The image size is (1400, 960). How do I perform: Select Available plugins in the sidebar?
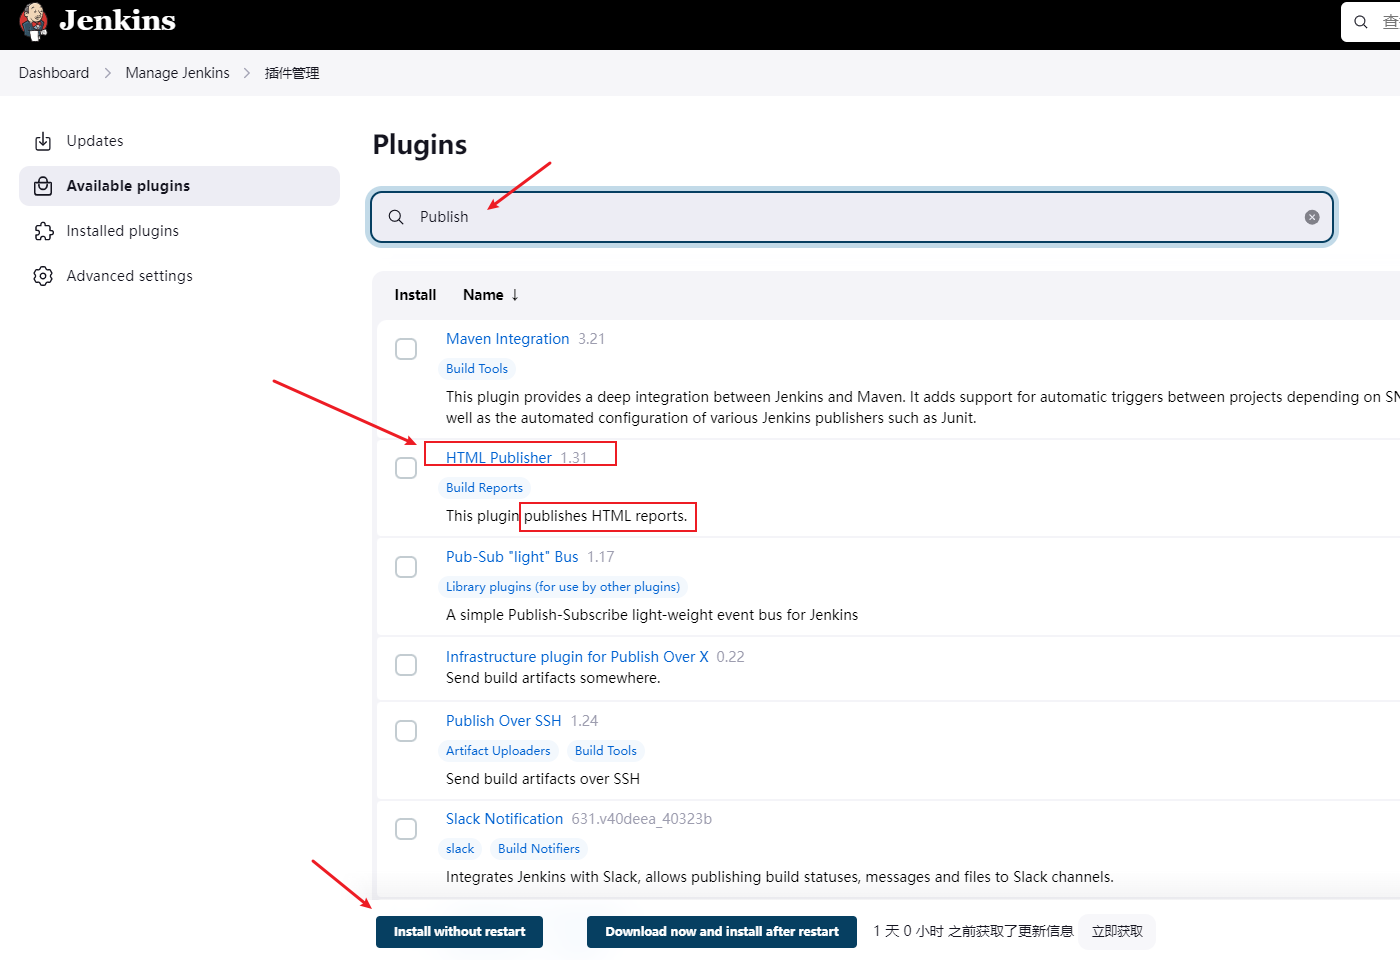(x=179, y=186)
